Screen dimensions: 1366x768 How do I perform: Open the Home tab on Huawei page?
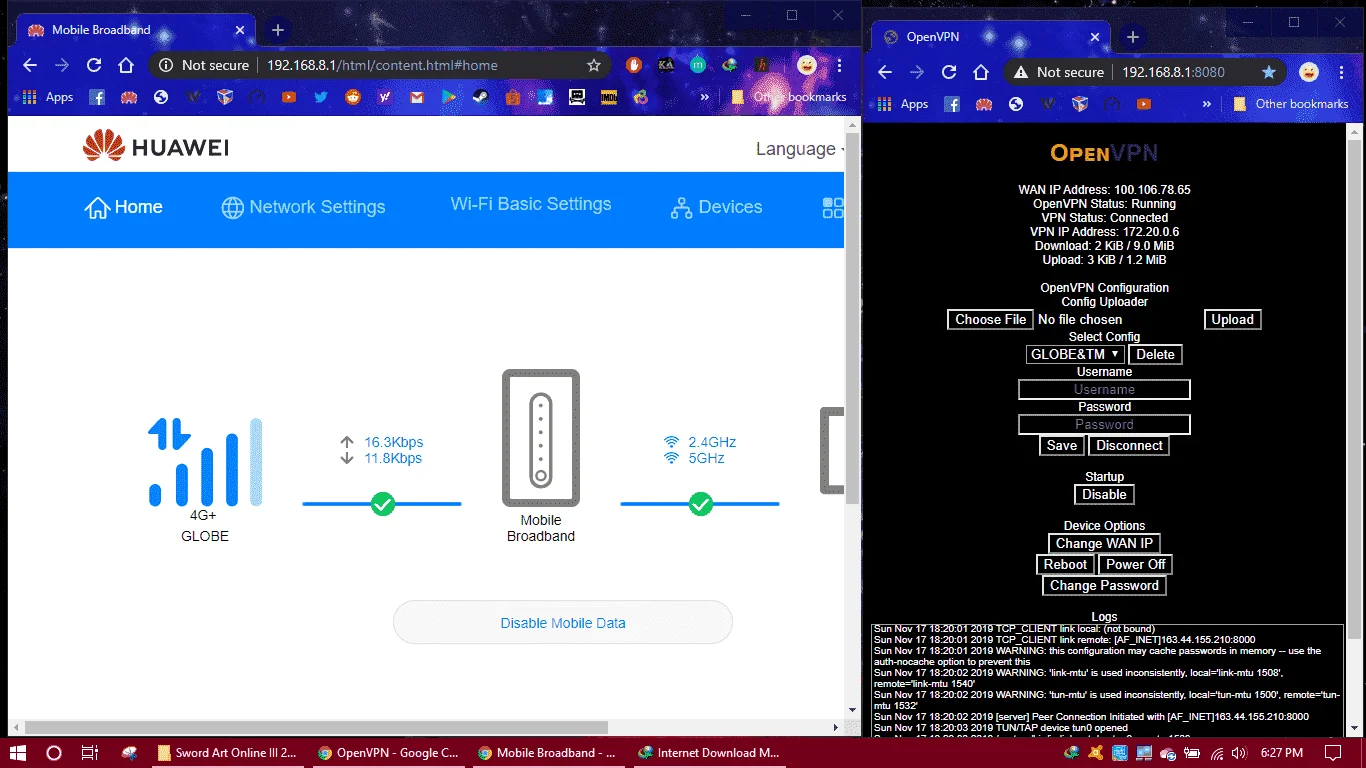(x=124, y=207)
